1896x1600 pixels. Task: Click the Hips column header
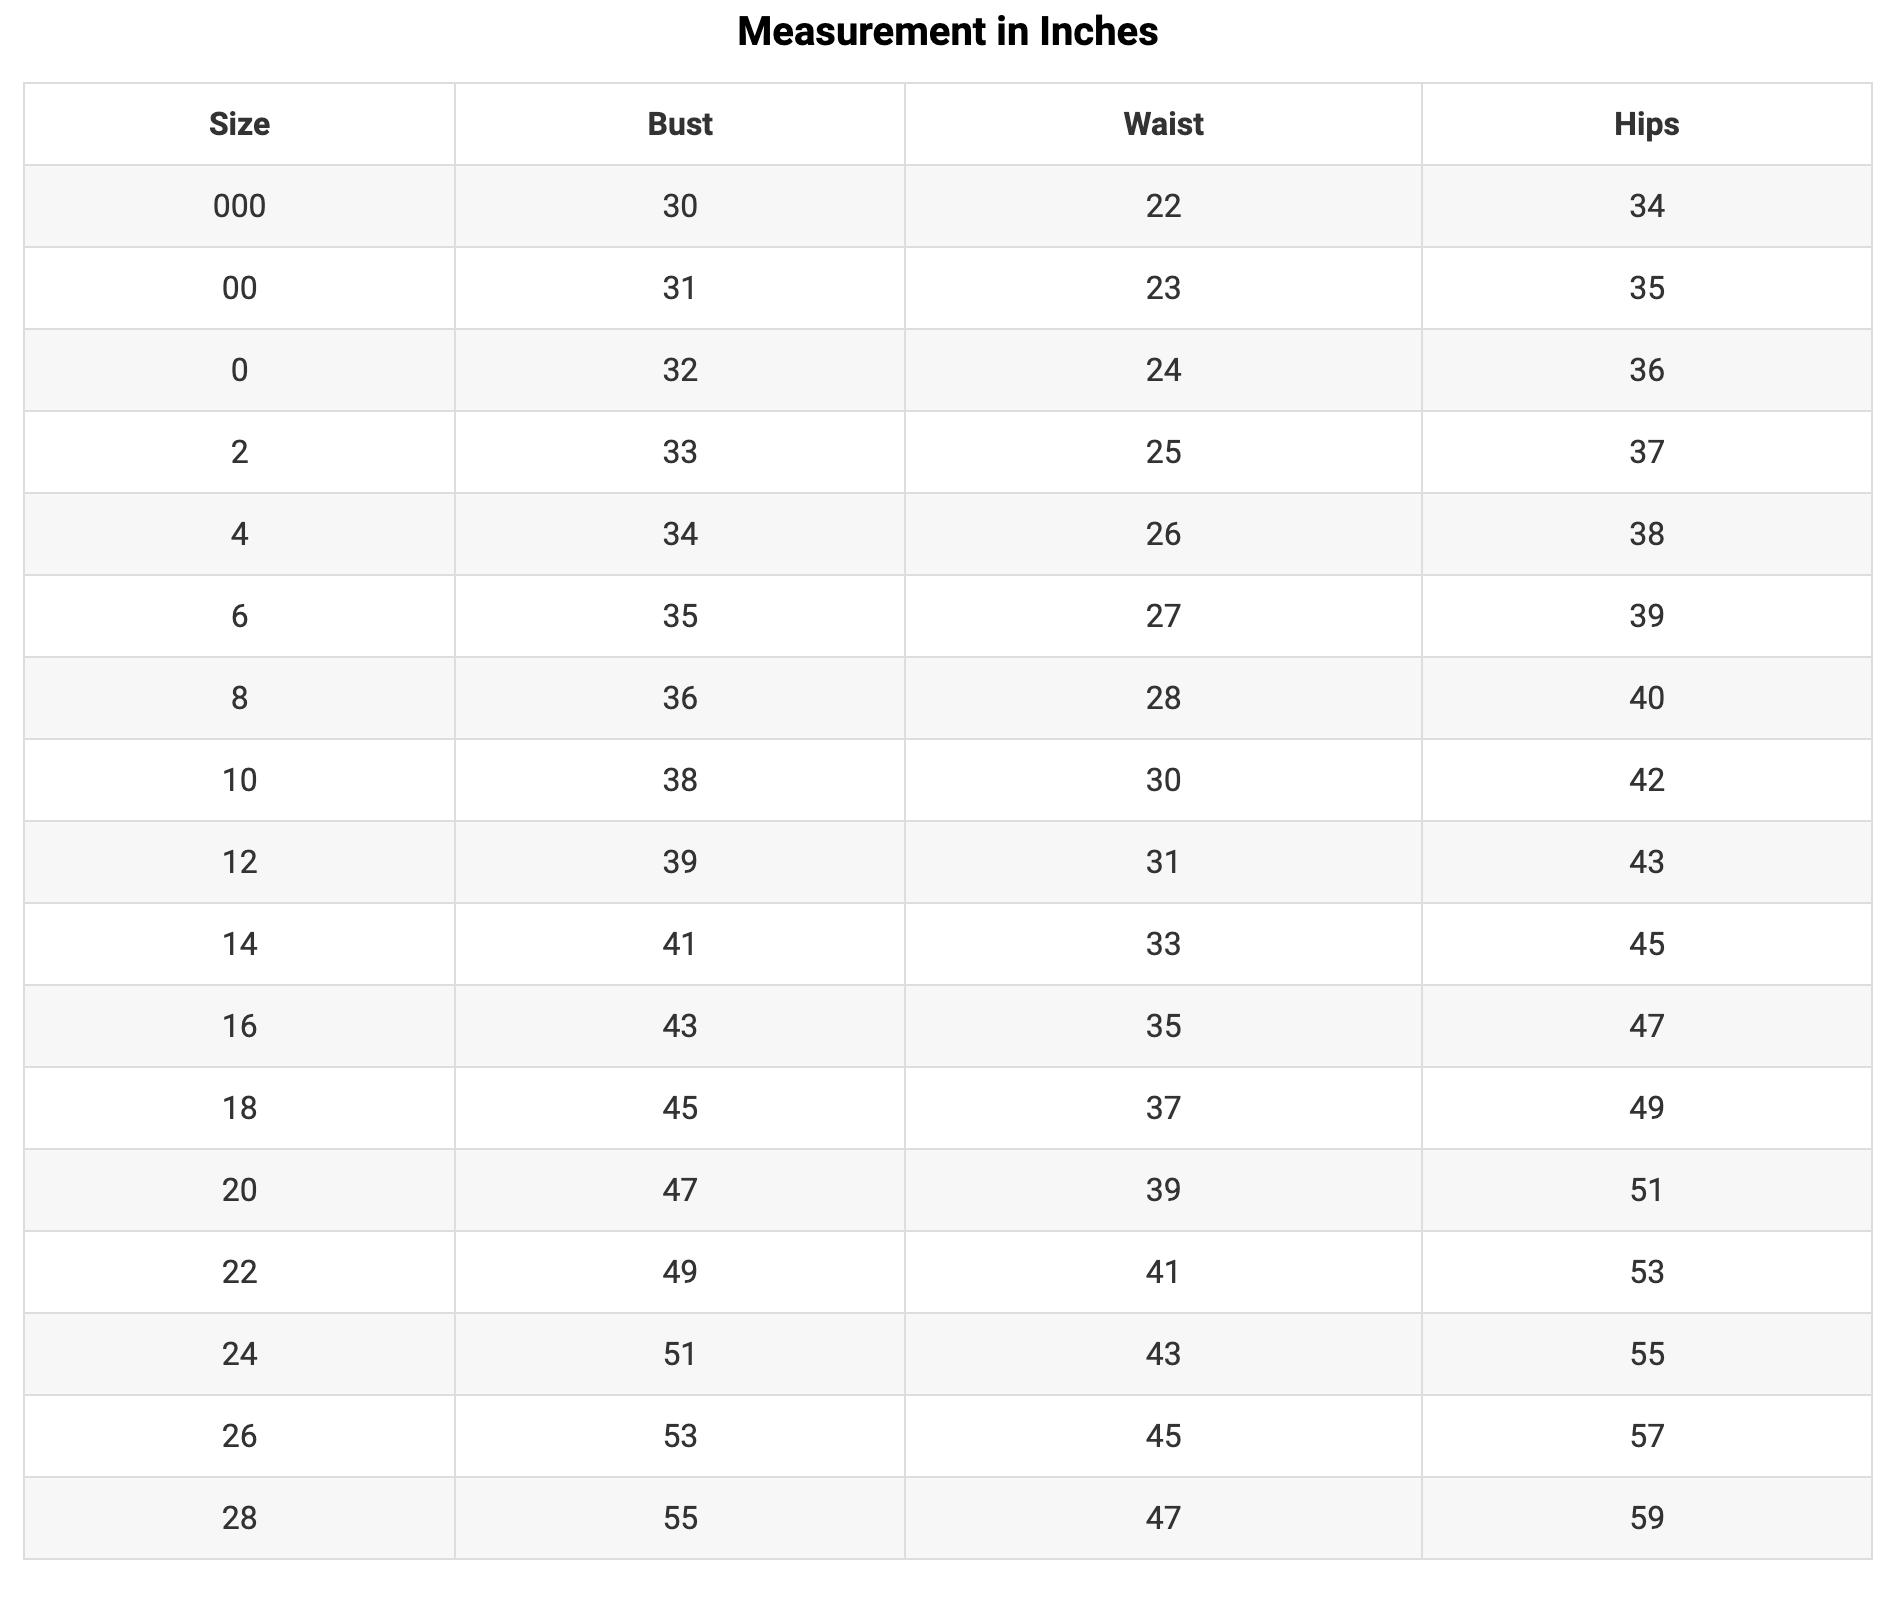pos(1646,124)
